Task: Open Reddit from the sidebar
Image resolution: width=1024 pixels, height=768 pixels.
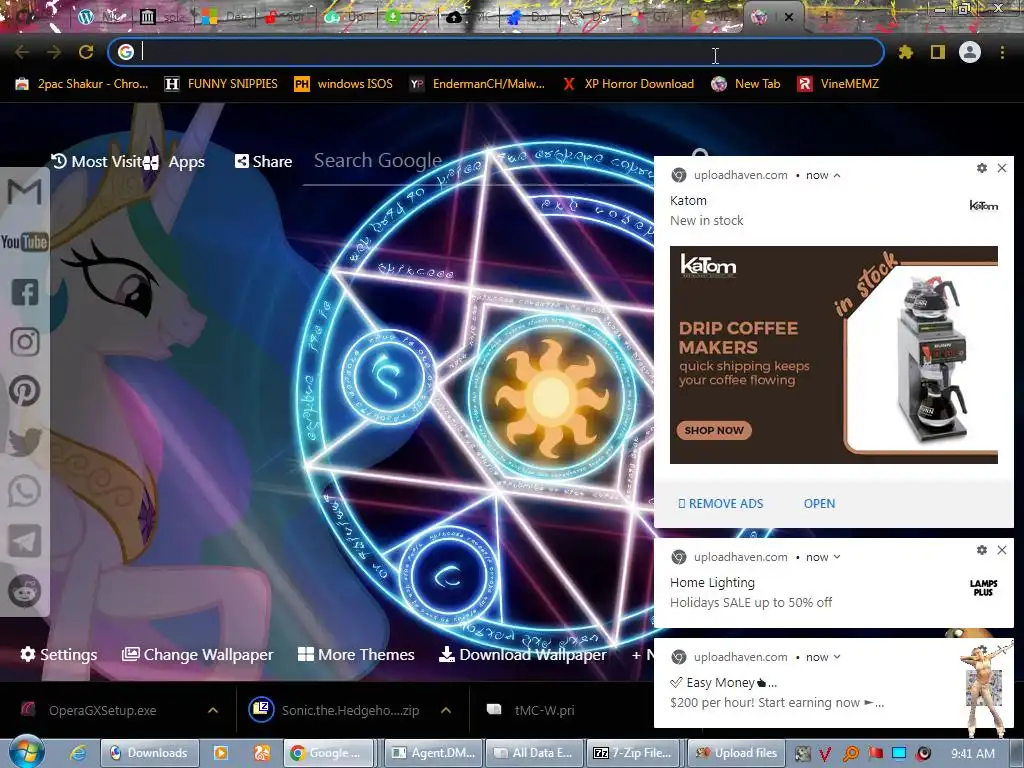Action: click(25, 591)
